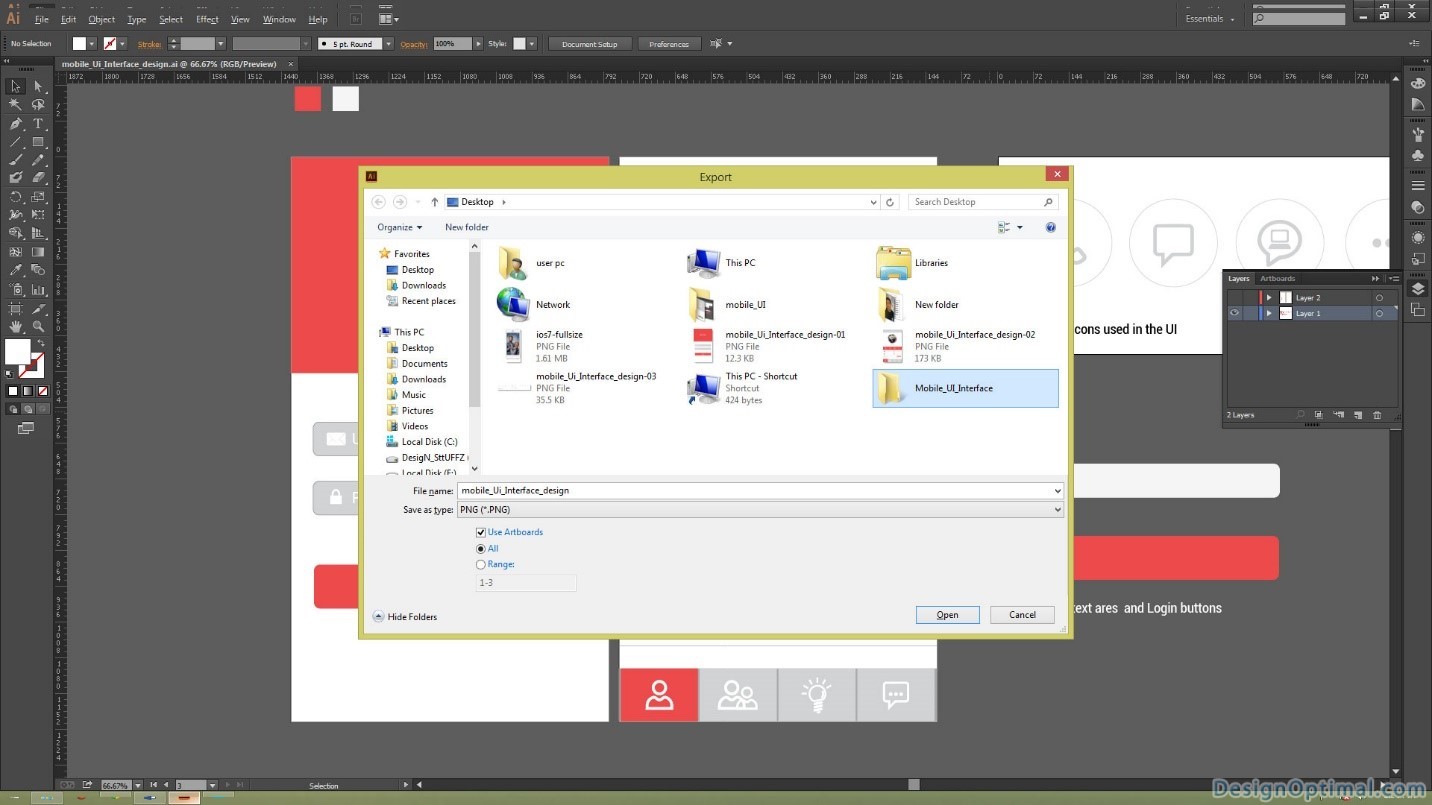Select the Range radio button
The width and height of the screenshot is (1432, 805).
481,565
